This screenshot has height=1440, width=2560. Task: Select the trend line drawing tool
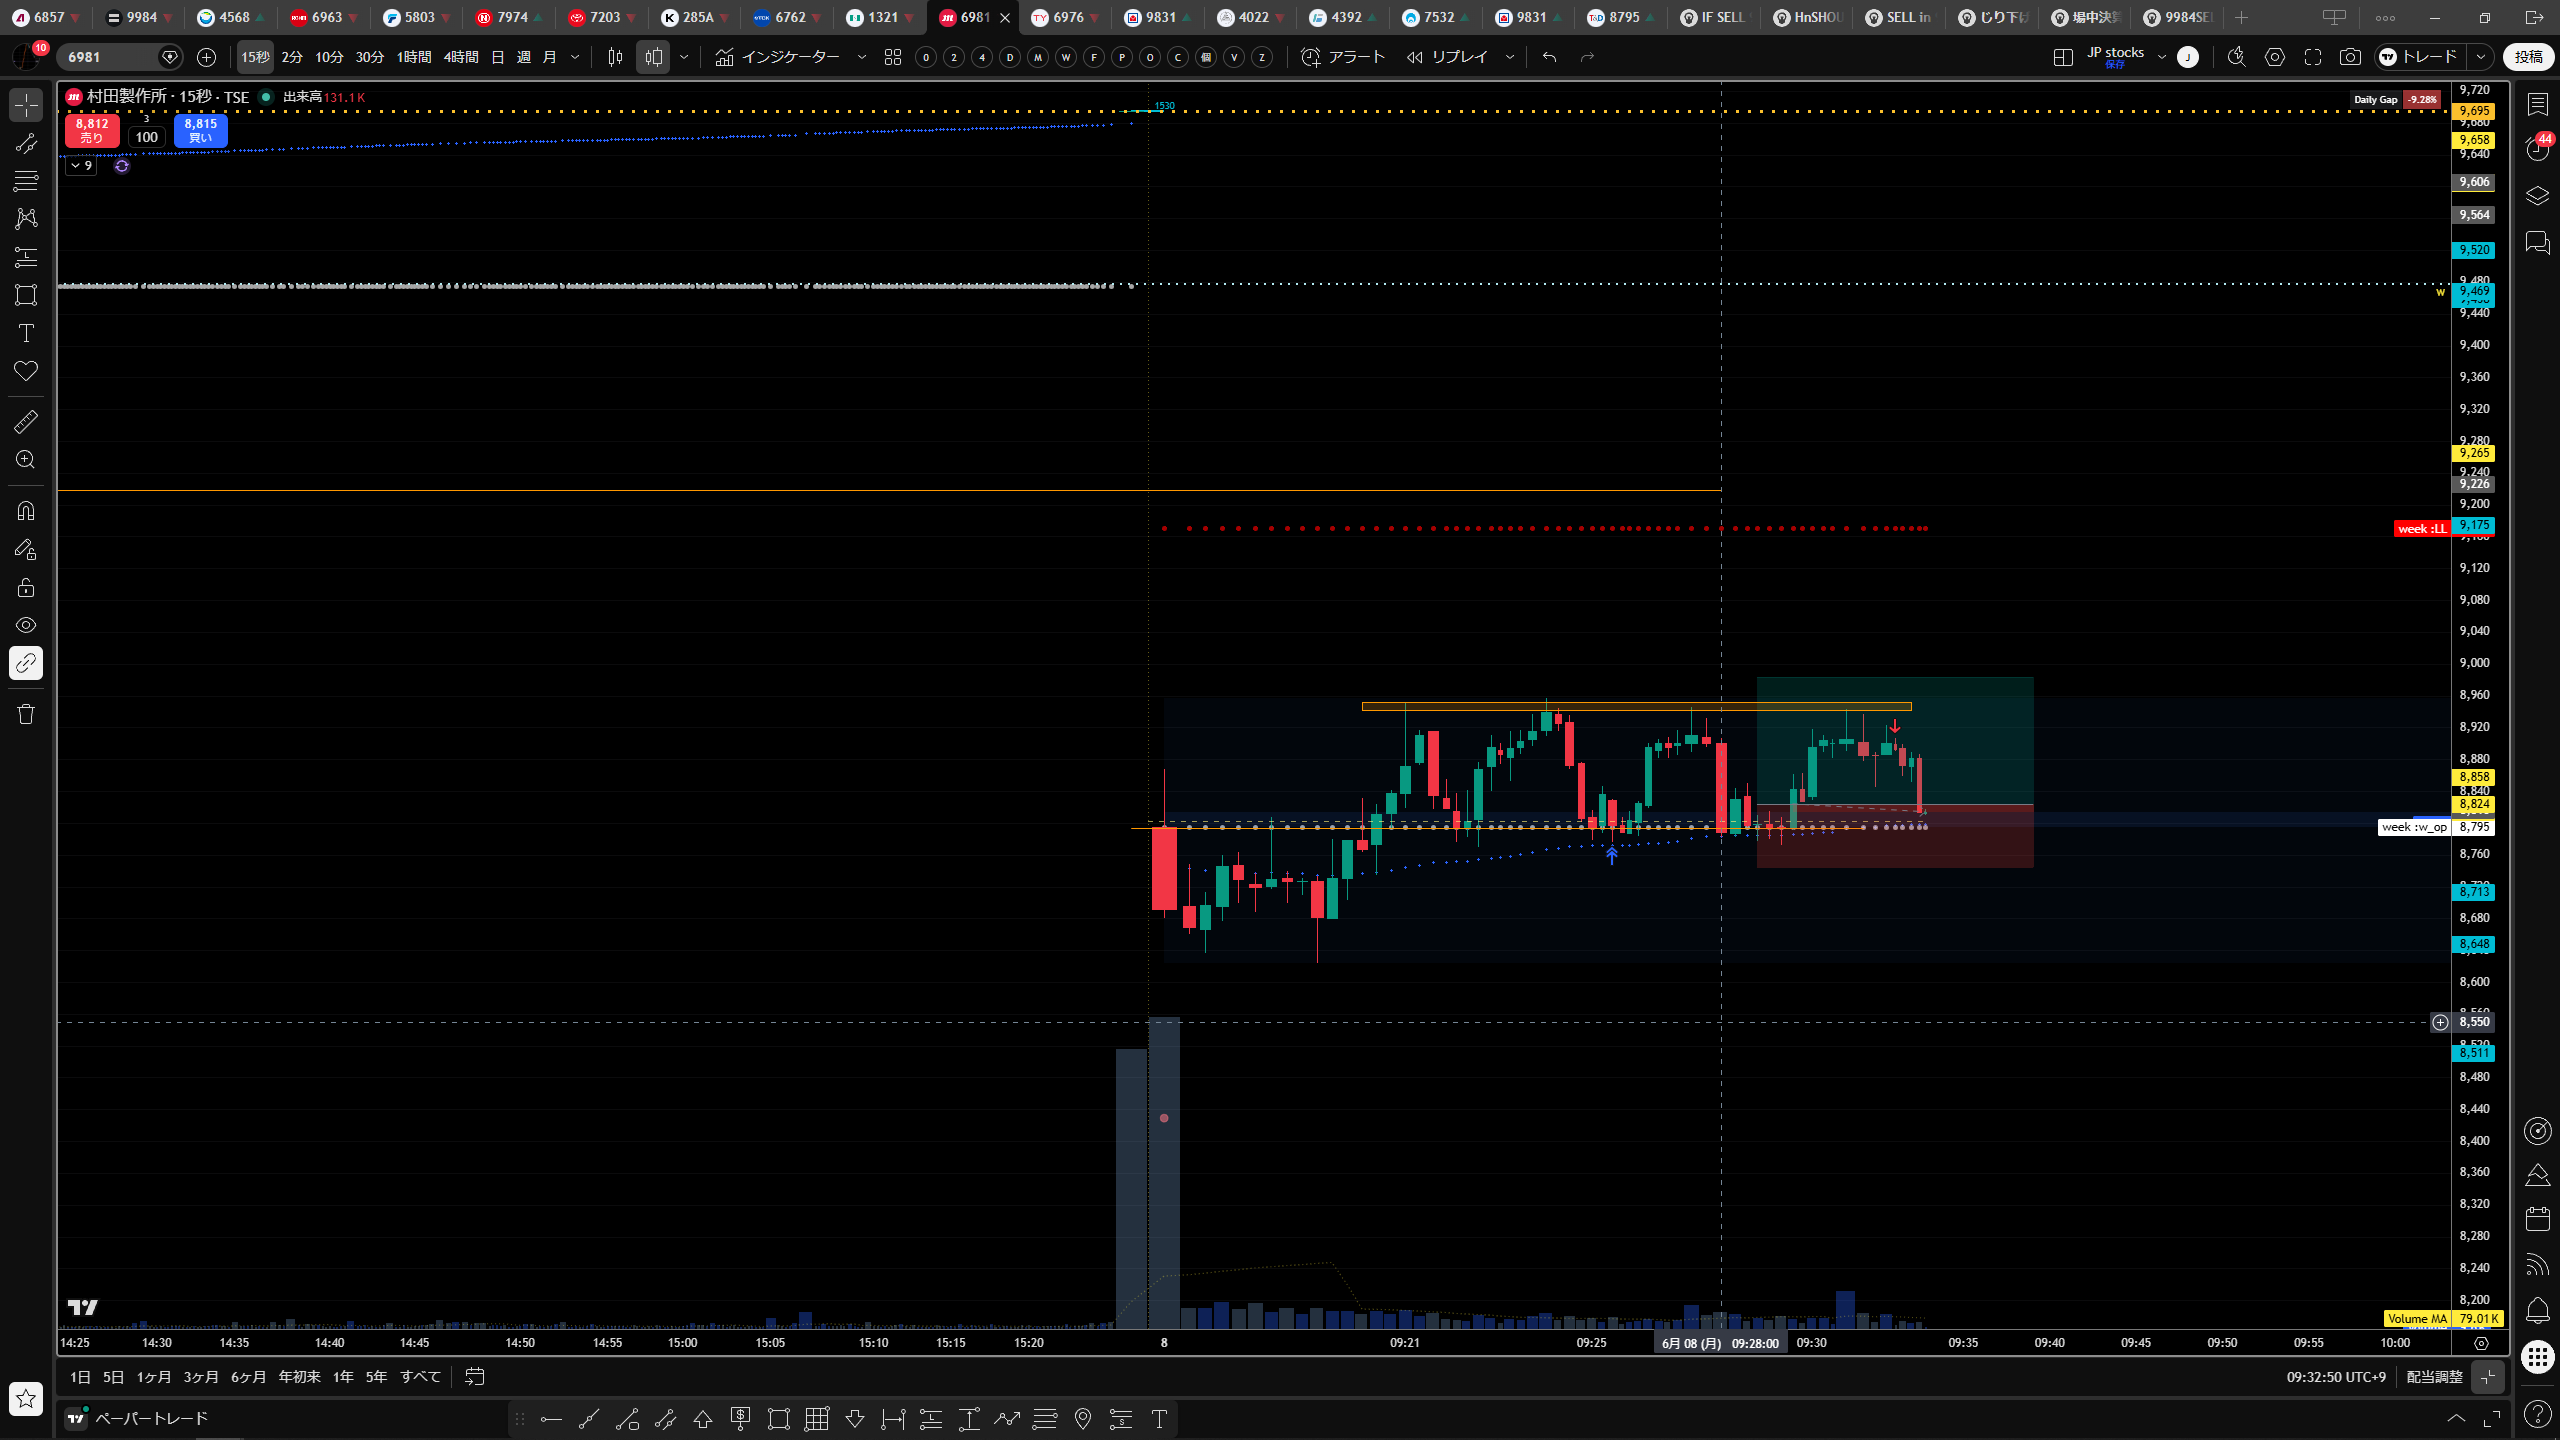tap(26, 143)
